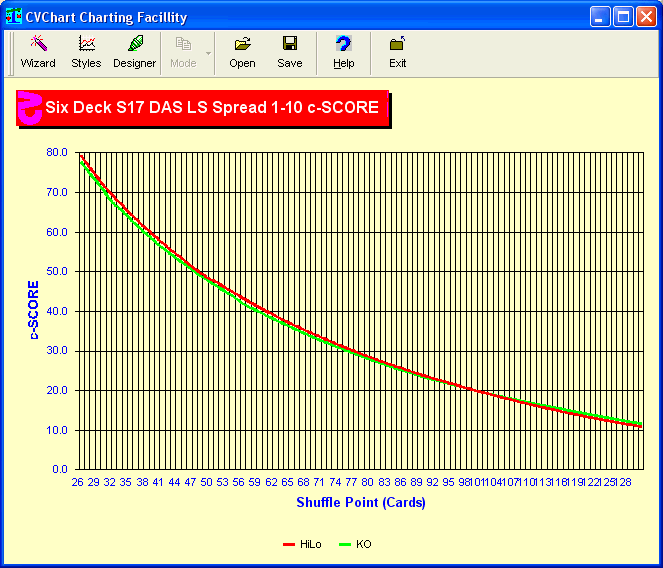The image size is (663, 568).
Task: Expand the Mode dropdown arrow
Action: pyautogui.click(x=208, y=52)
